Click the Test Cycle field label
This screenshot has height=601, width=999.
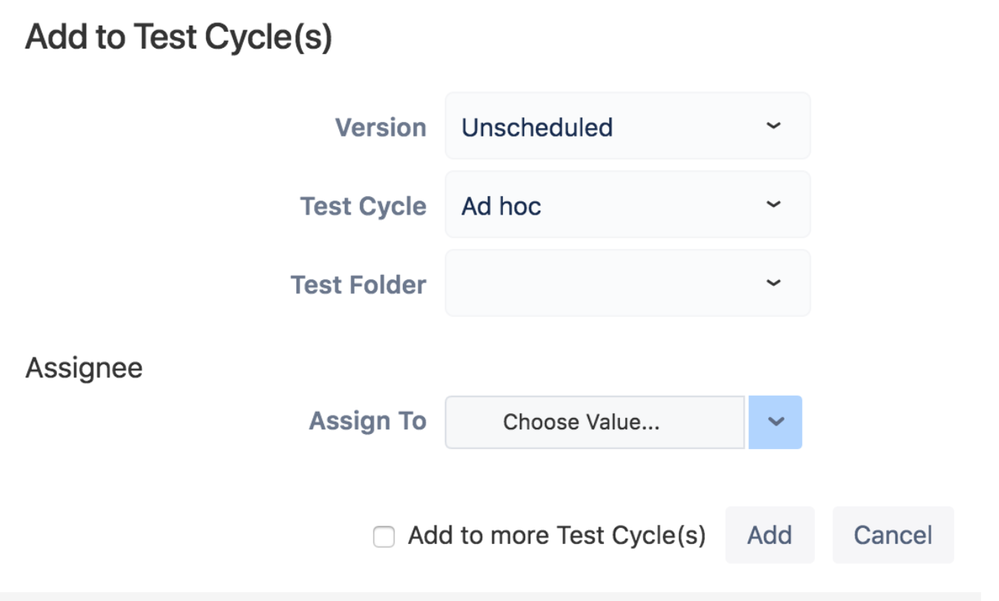tap(363, 206)
